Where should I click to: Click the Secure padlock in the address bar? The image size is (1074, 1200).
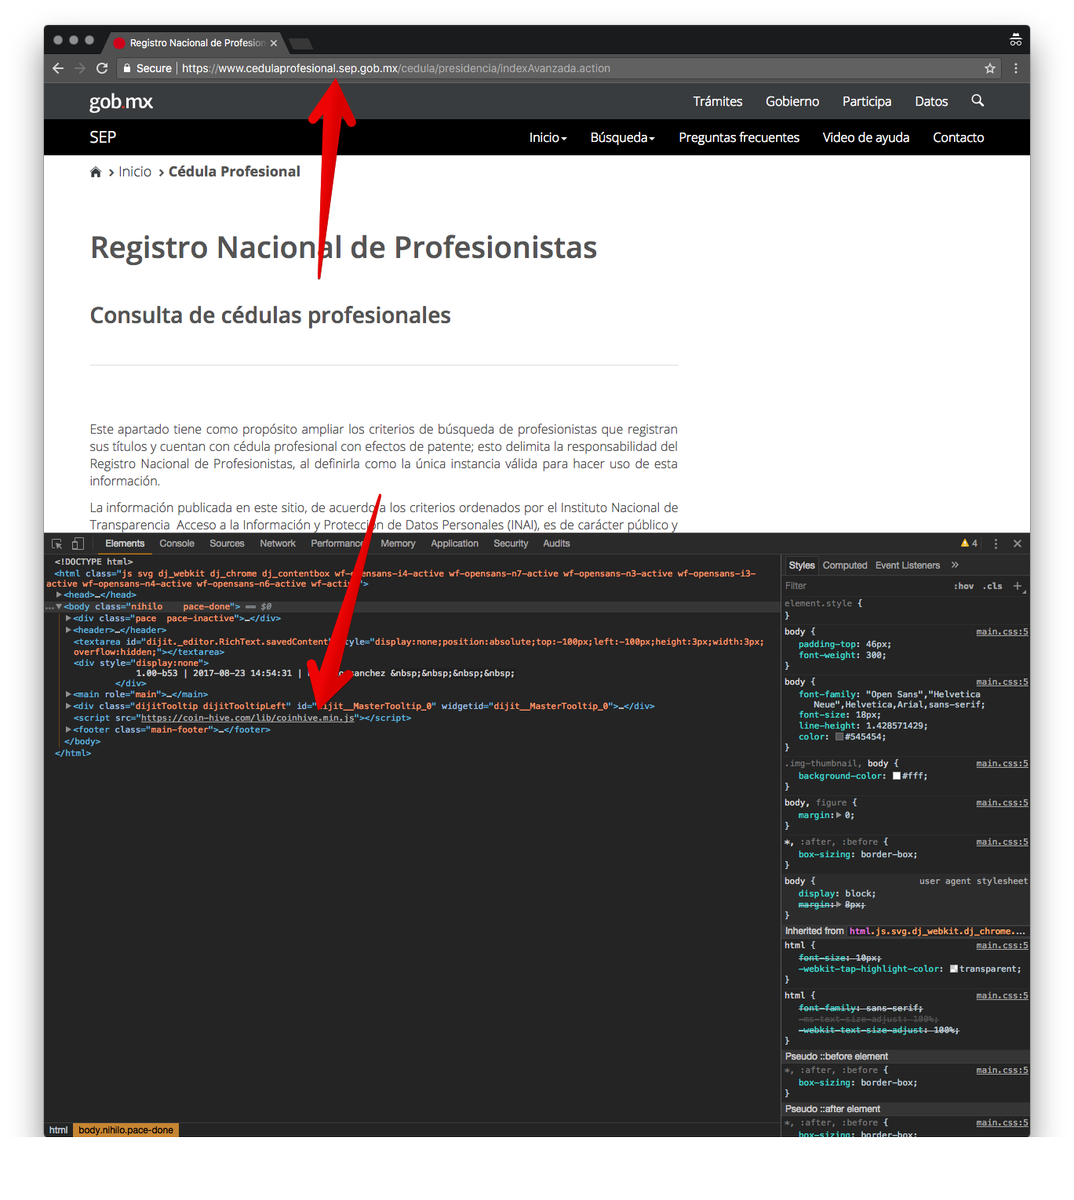127,68
